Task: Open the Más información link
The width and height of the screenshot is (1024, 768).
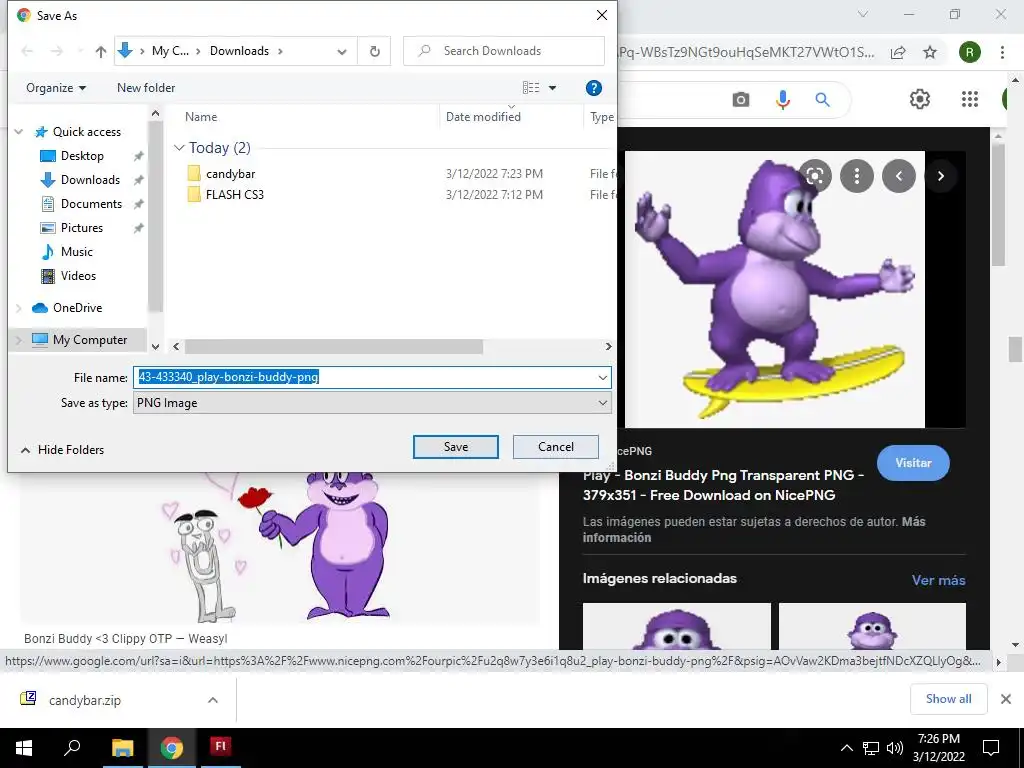Action: coord(754,530)
